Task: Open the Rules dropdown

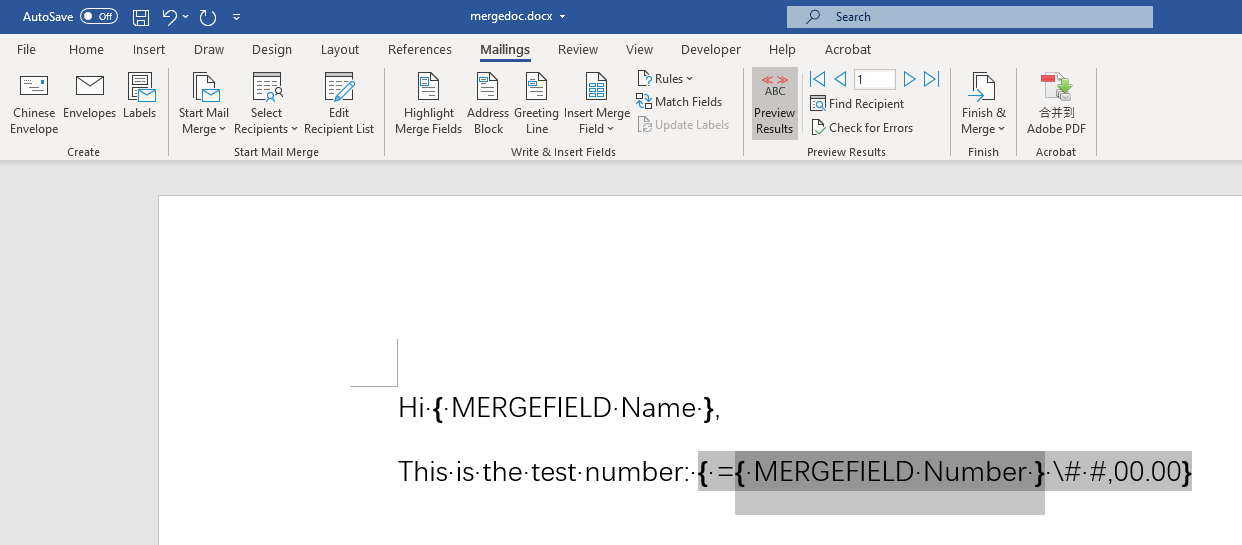Action: [666, 79]
